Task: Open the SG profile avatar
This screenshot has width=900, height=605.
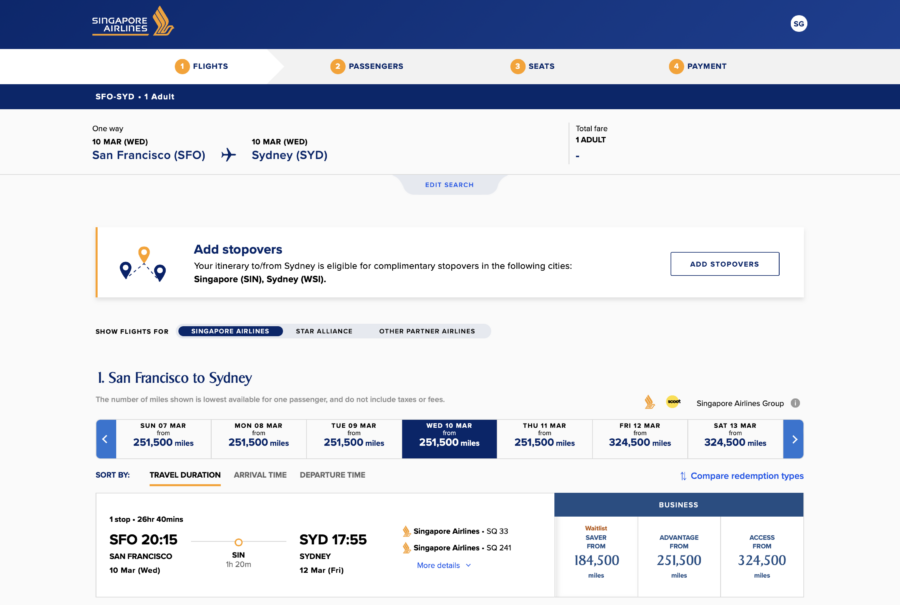Action: click(798, 24)
